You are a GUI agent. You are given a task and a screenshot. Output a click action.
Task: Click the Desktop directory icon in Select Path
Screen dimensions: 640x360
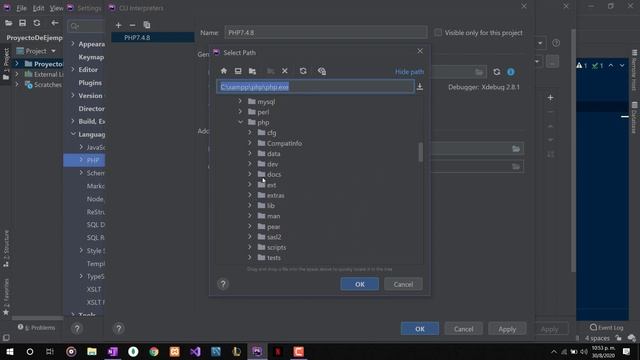point(238,71)
